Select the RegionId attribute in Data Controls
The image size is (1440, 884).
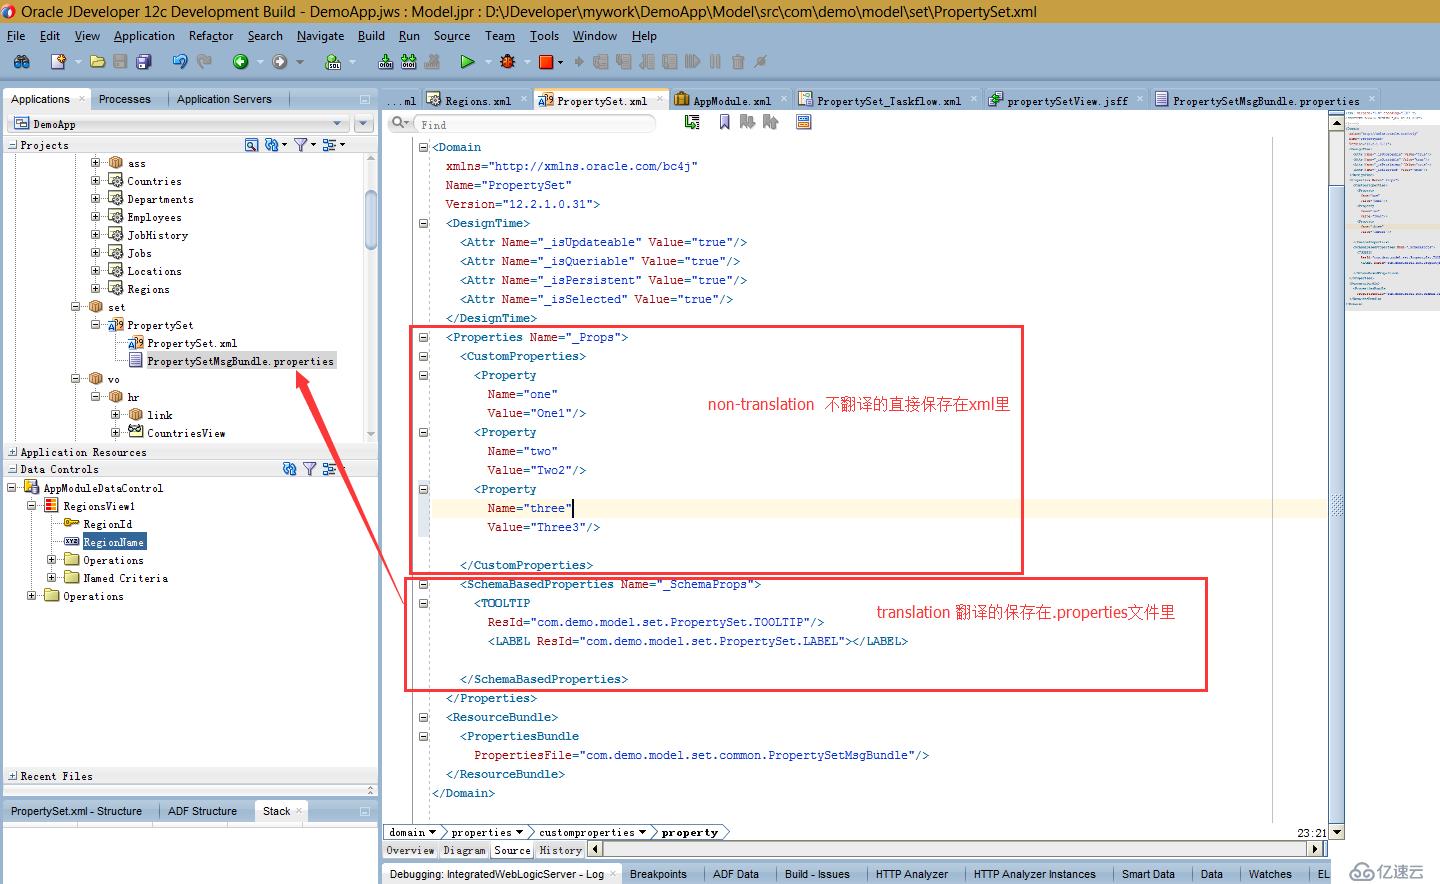pyautogui.click(x=107, y=524)
